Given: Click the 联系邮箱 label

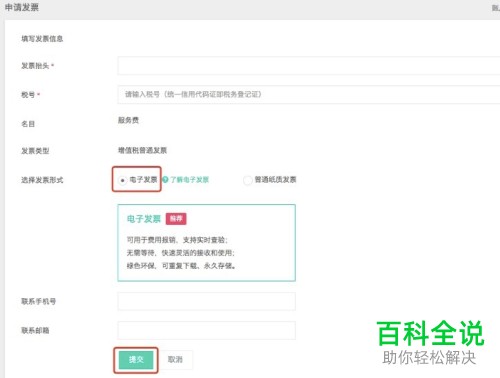Looking at the screenshot, I should (35, 330).
